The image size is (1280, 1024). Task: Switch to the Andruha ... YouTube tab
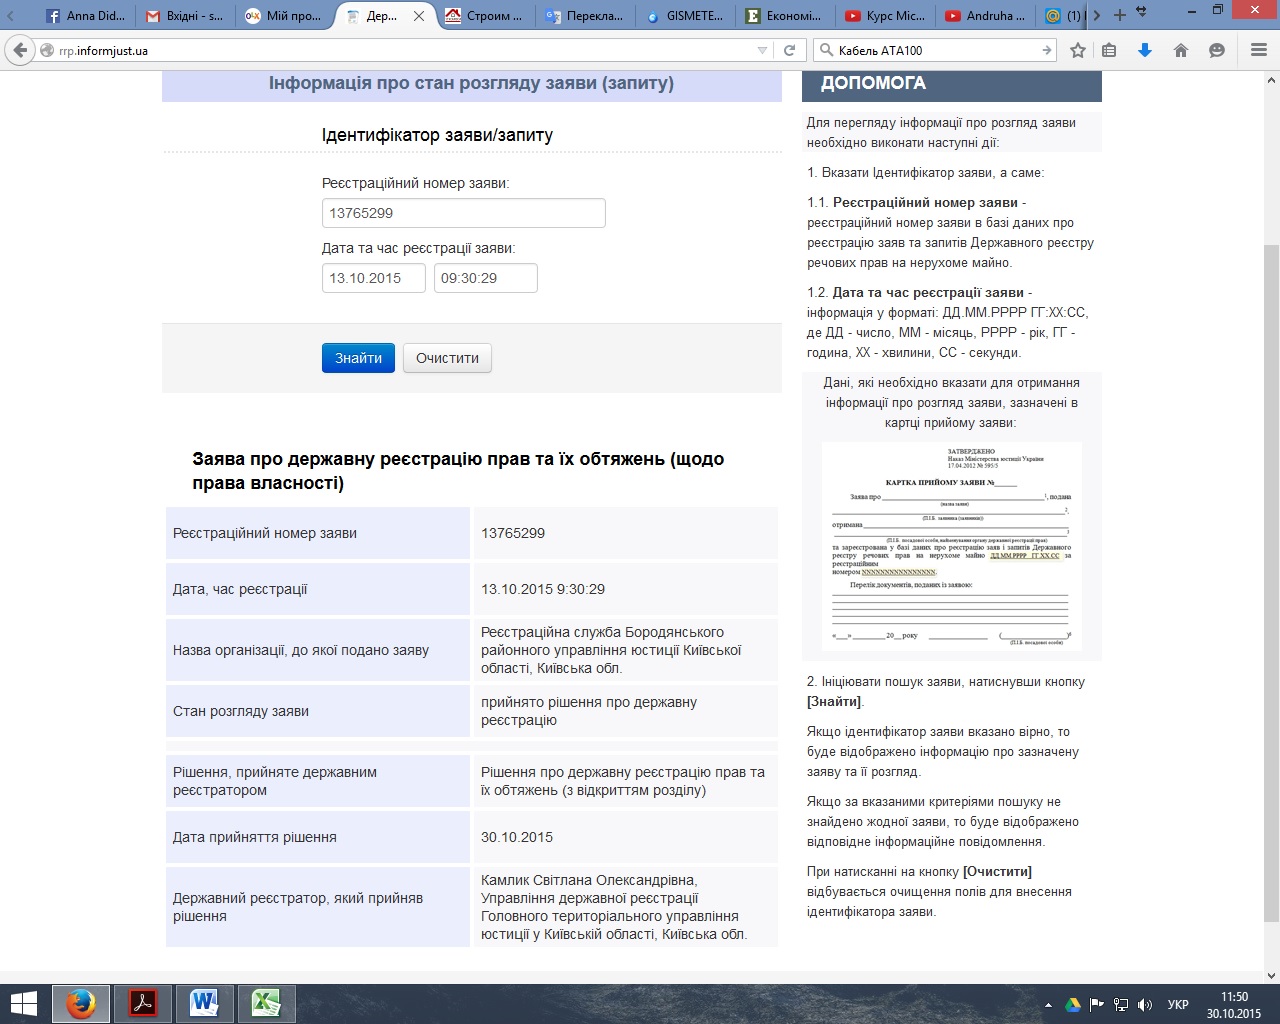click(984, 16)
